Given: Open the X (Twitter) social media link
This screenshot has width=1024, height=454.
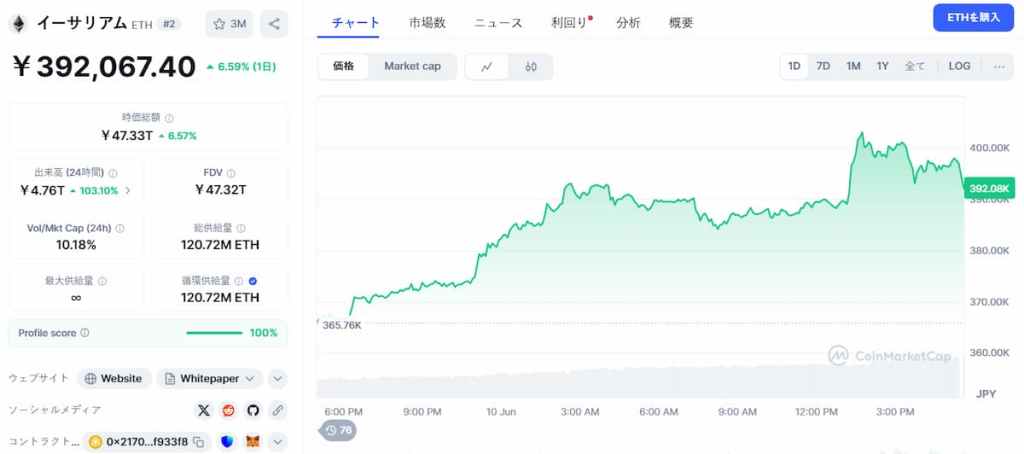Looking at the screenshot, I should [204, 410].
